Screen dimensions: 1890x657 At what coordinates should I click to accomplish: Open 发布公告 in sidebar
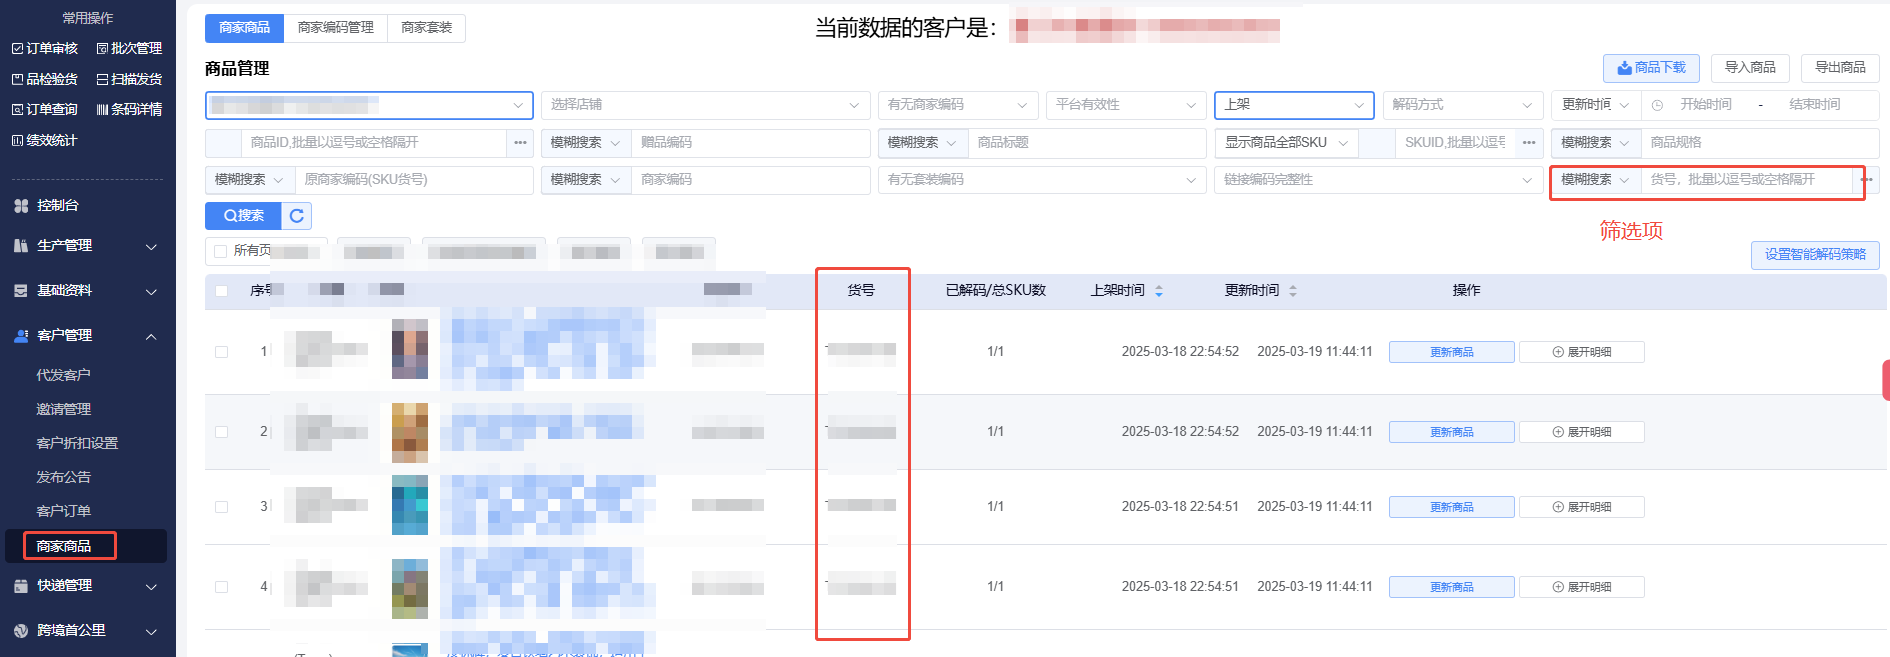point(64,477)
